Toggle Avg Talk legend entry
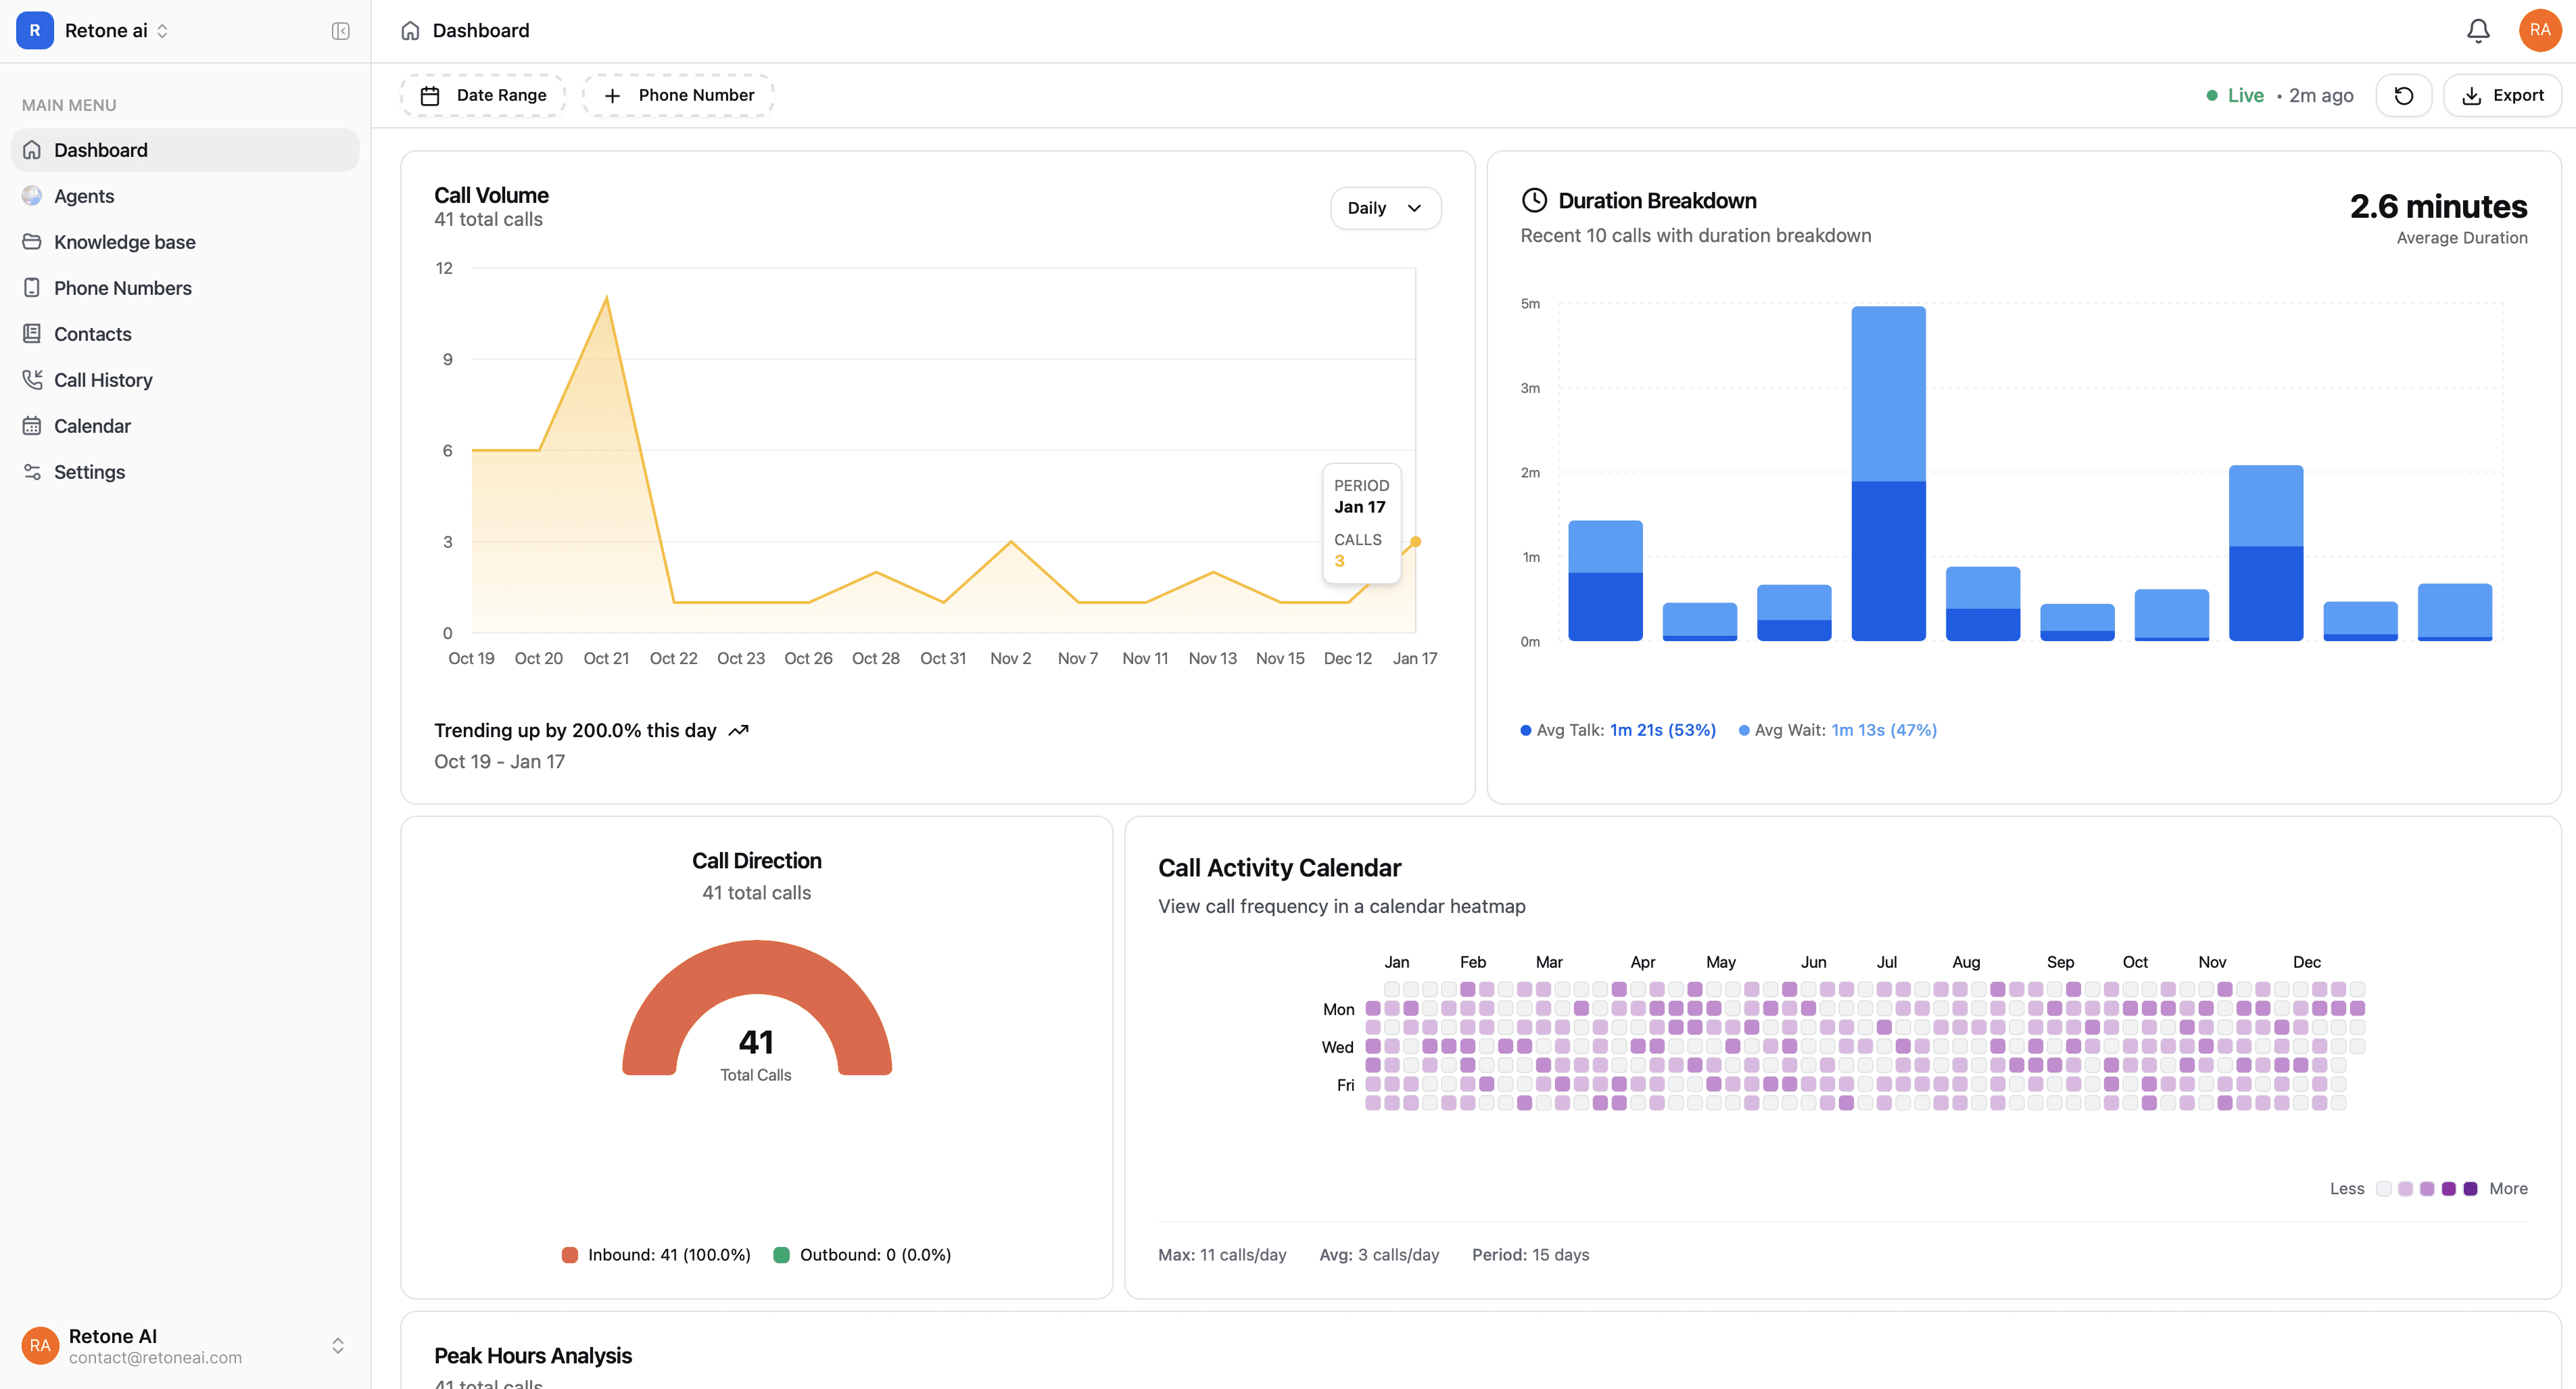This screenshot has width=2576, height=1389. 1617,730
